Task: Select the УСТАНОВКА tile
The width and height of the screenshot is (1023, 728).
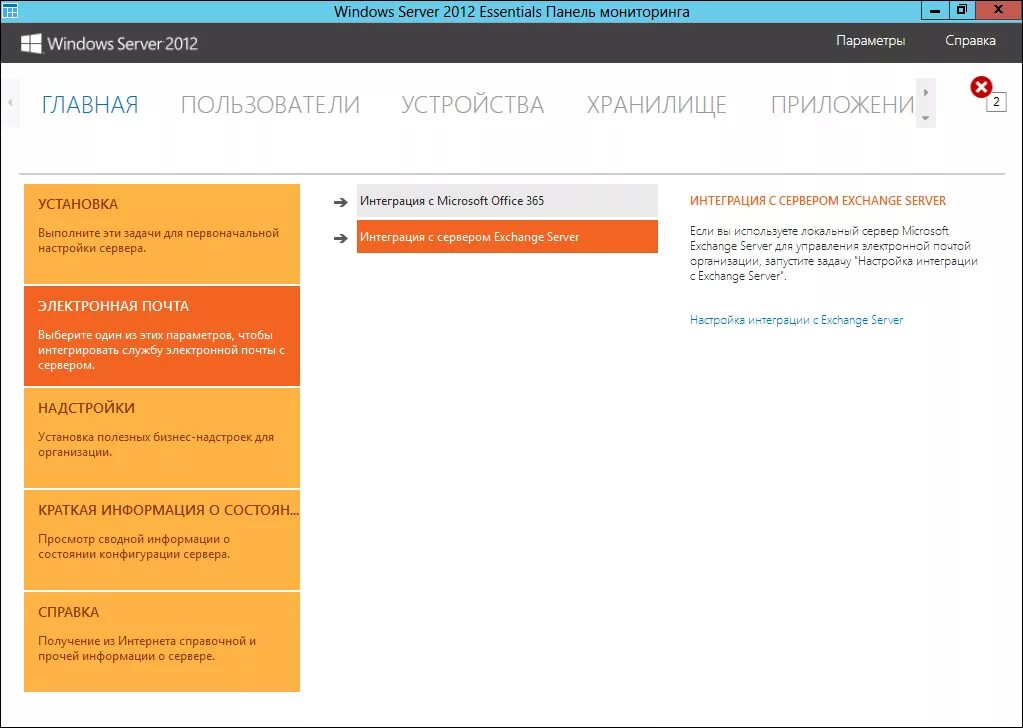Action: (162, 234)
